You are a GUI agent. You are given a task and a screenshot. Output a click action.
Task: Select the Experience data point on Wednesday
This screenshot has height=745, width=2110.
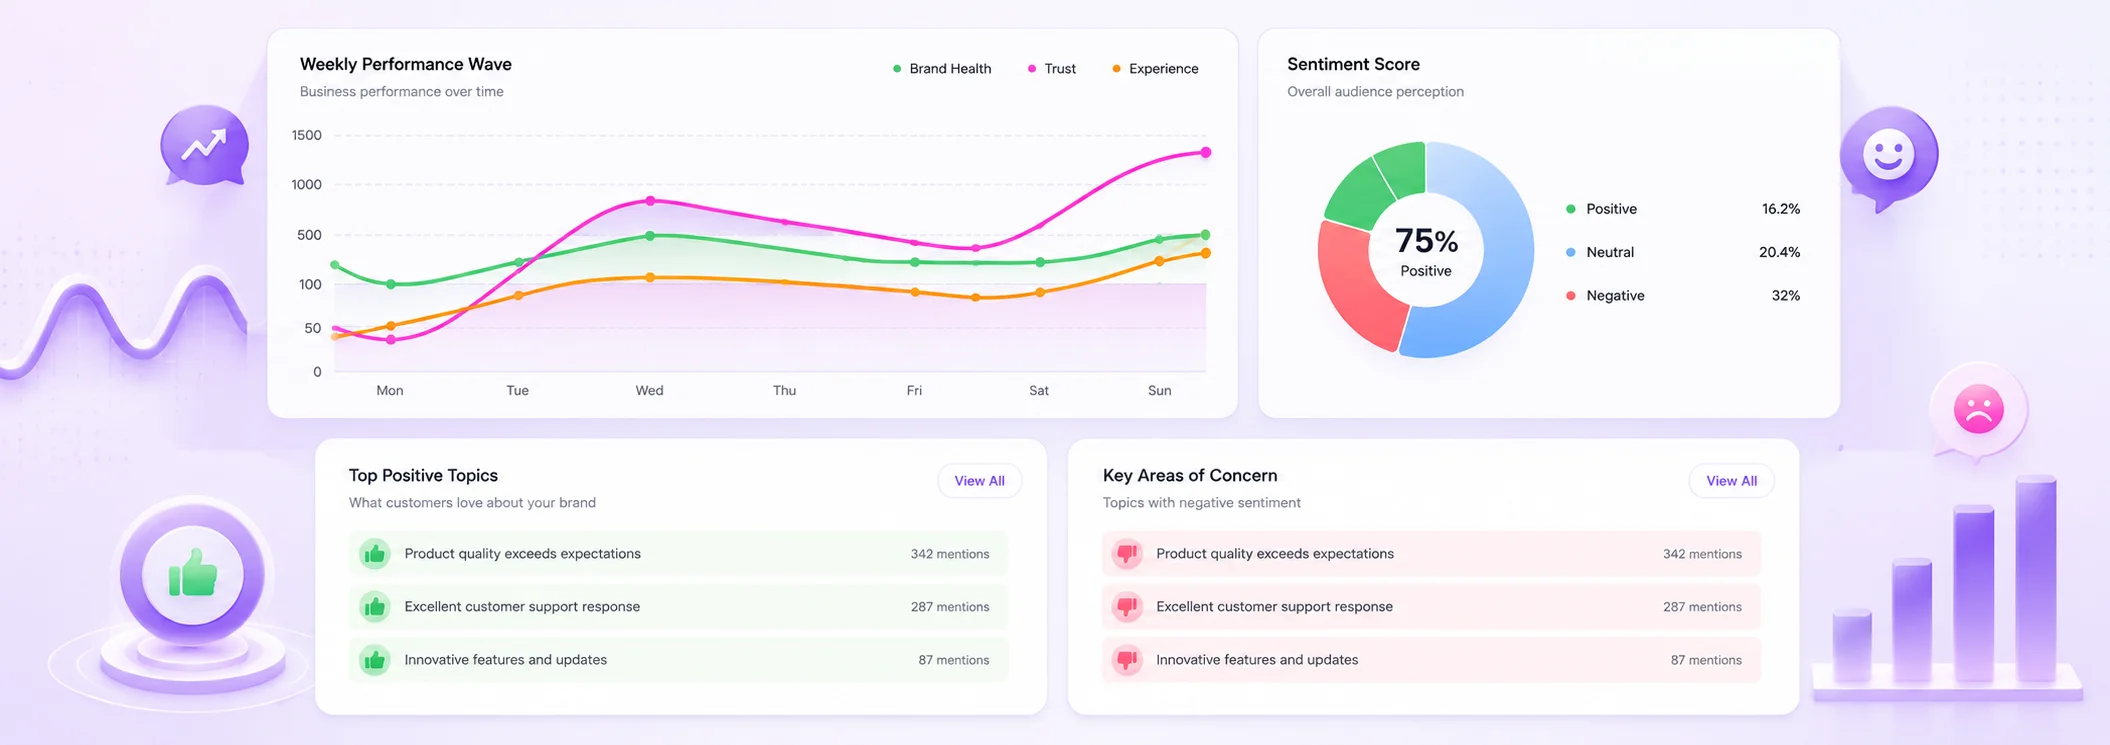pyautogui.click(x=650, y=277)
